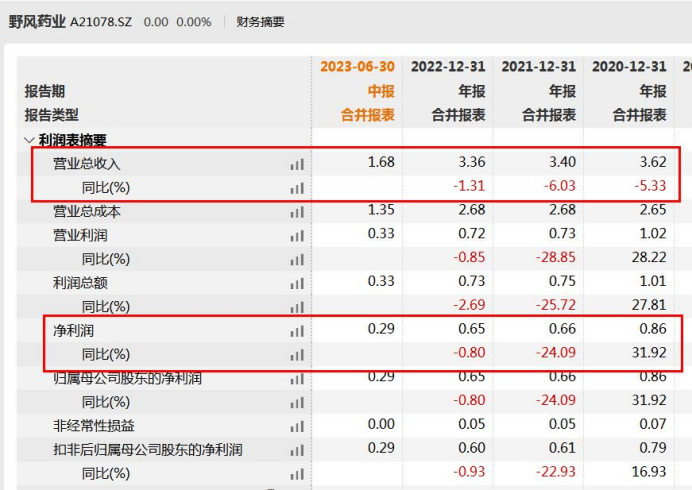
Task: Open chart icon for 利润总额 row
Action: pos(297,284)
